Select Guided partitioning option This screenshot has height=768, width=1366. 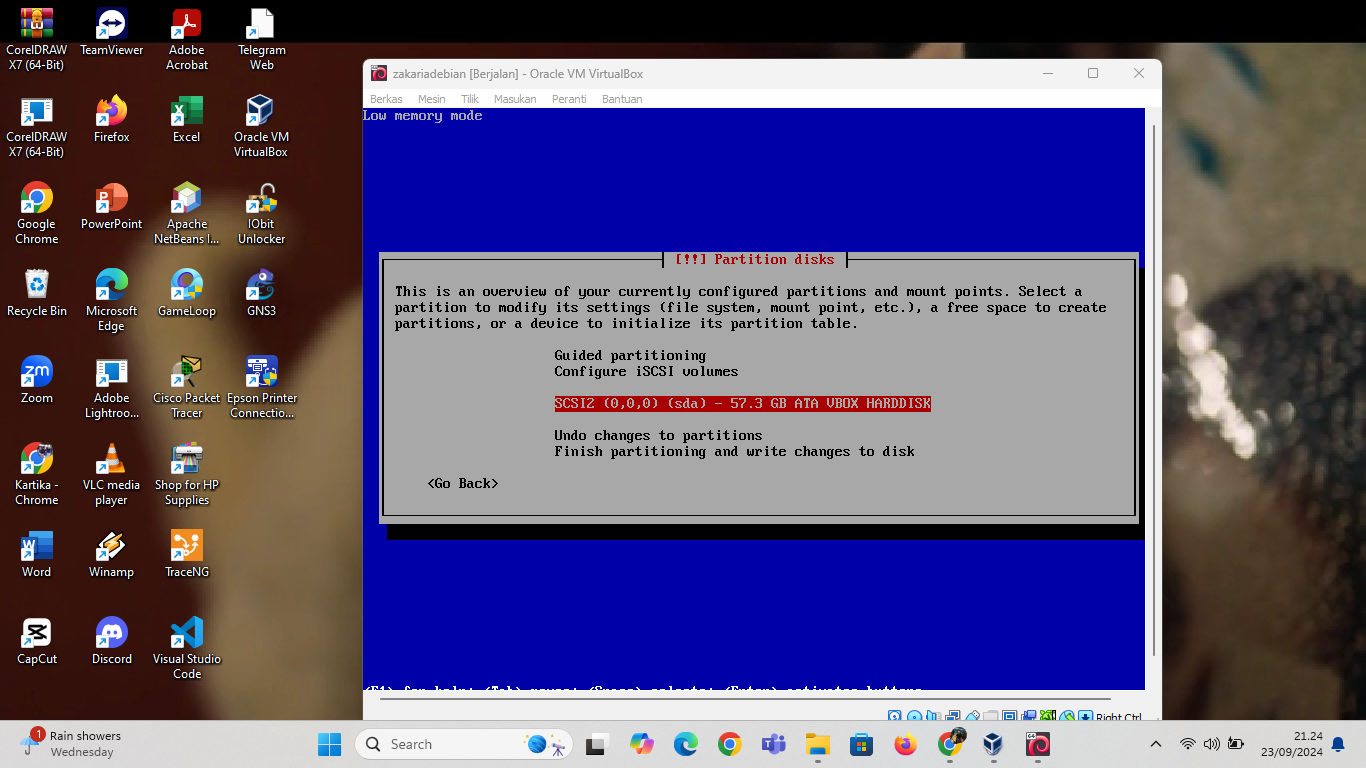(x=630, y=355)
